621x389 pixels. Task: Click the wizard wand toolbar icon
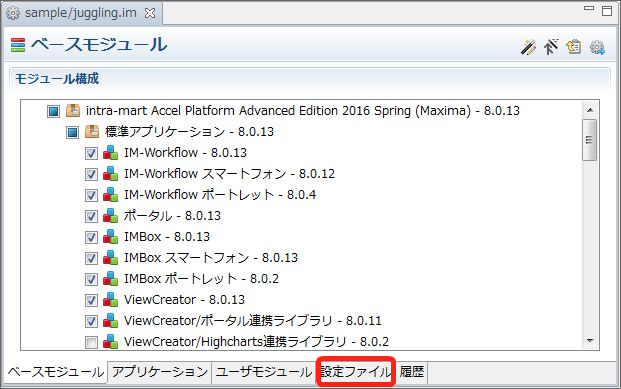pos(528,47)
